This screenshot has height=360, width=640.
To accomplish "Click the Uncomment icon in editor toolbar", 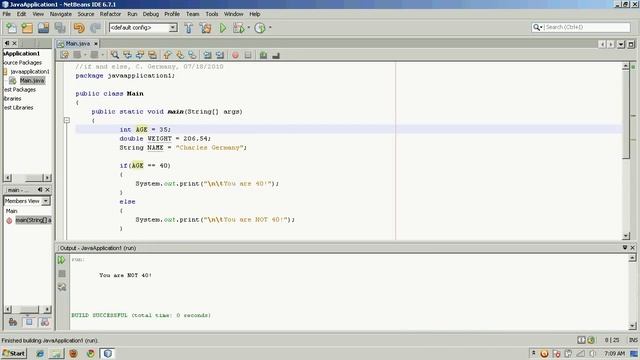I will [x=276, y=55].
